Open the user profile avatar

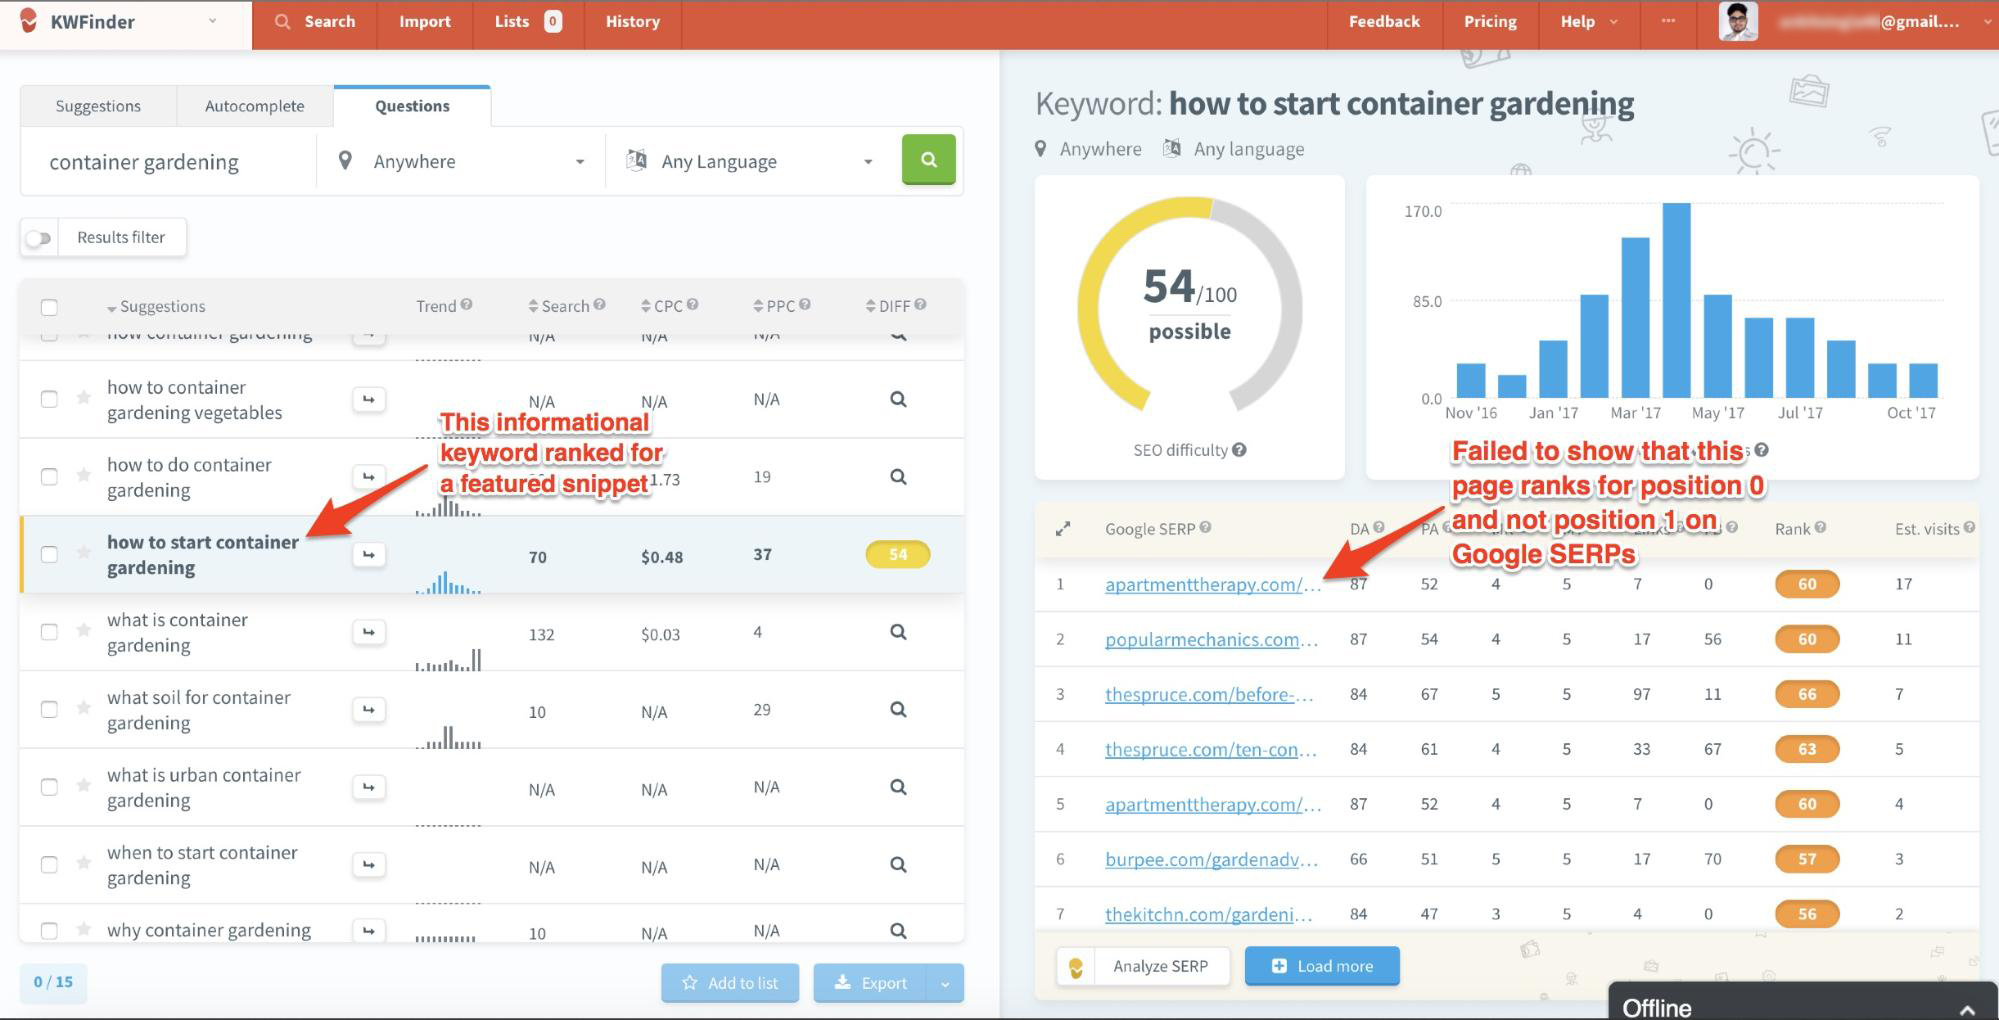coord(1737,21)
